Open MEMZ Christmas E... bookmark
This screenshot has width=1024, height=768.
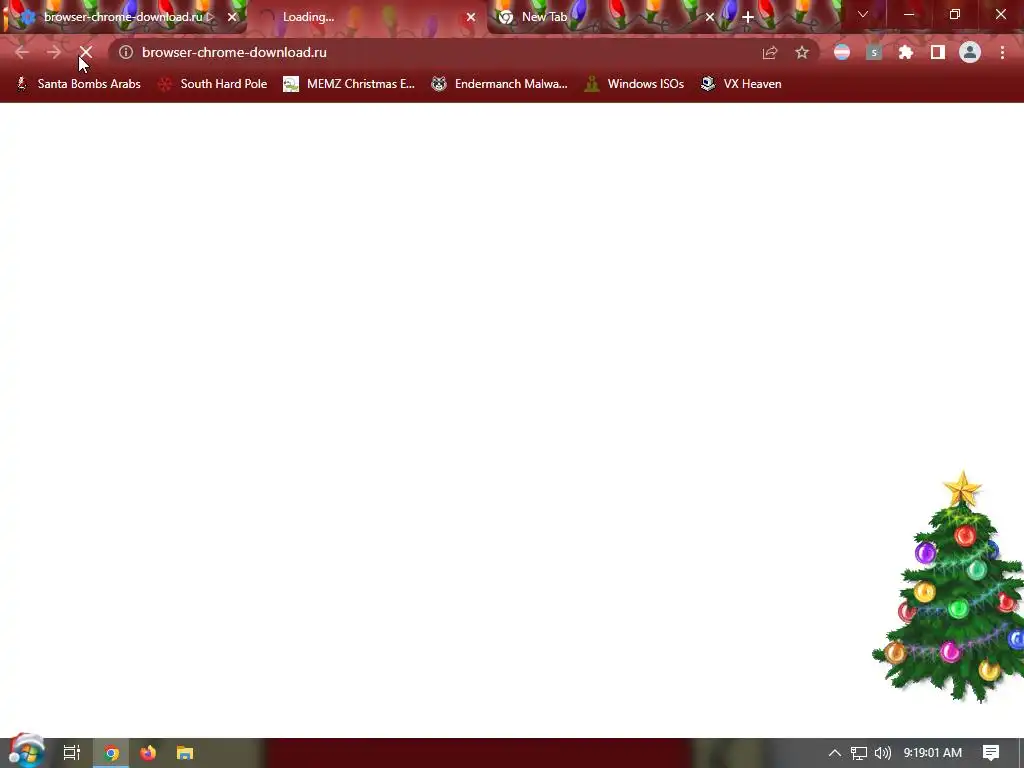(349, 84)
